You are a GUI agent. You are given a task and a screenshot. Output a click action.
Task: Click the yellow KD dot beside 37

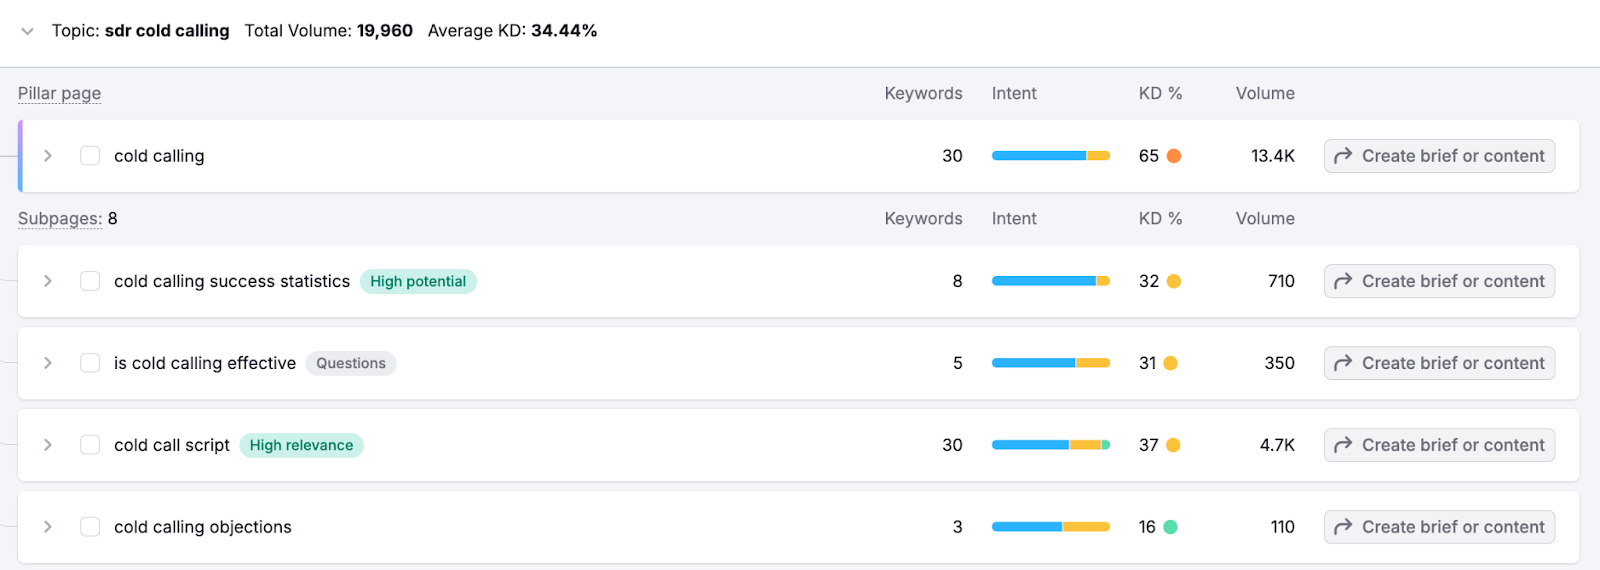[1173, 445]
